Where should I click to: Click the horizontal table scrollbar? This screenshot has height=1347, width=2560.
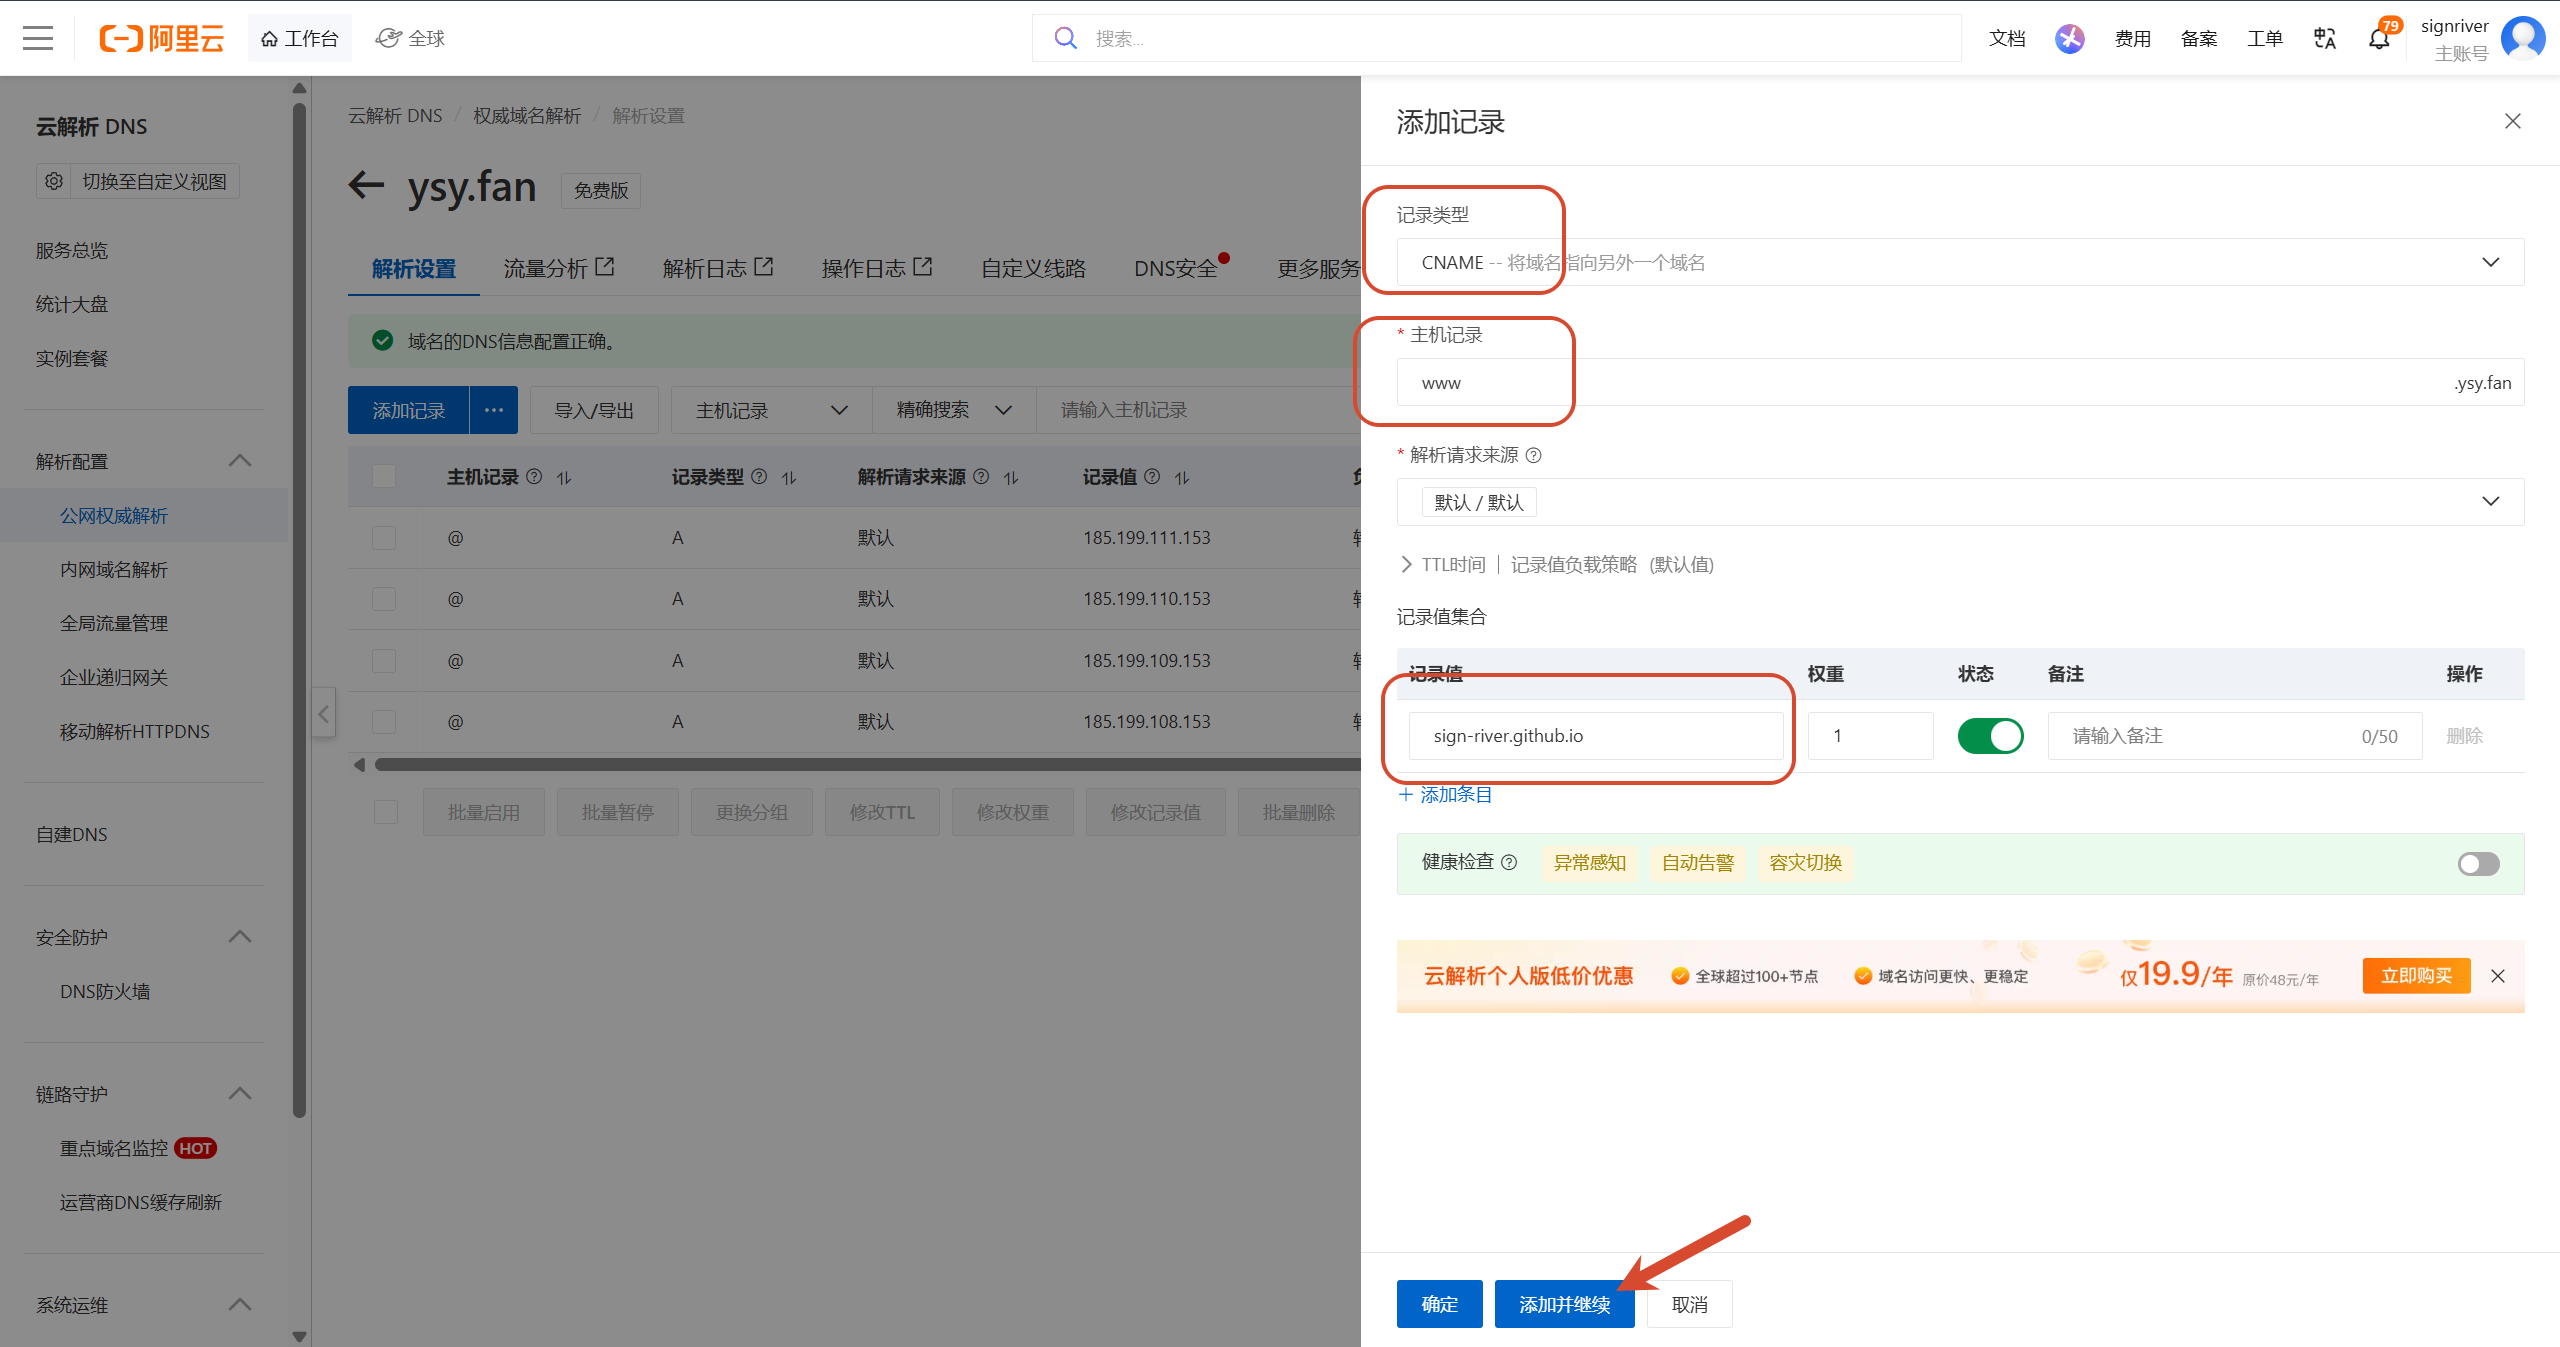pos(867,765)
